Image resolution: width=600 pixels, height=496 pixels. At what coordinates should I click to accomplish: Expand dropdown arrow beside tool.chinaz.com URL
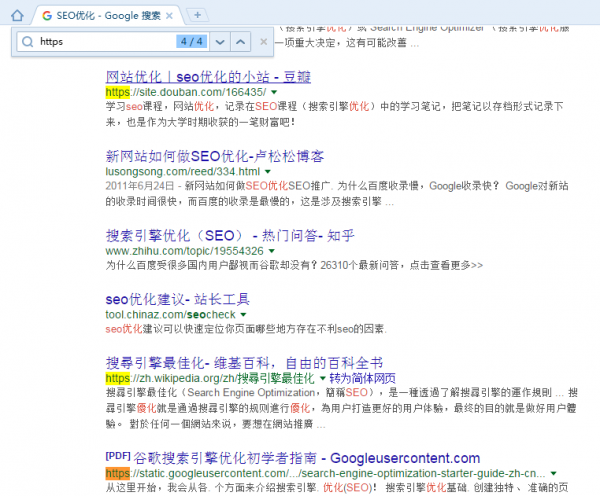244,316
